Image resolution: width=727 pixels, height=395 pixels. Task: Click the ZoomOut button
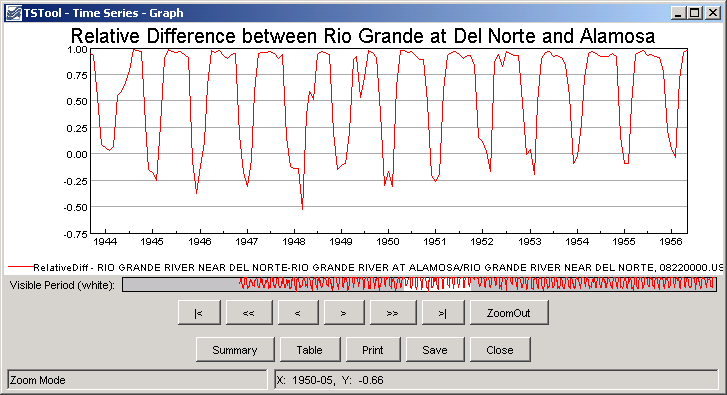click(x=509, y=313)
